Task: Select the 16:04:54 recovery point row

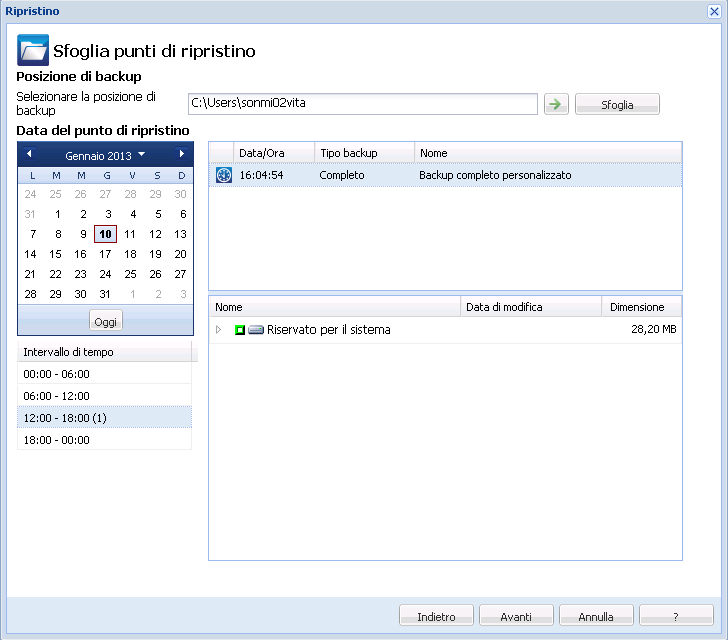Action: coord(445,175)
